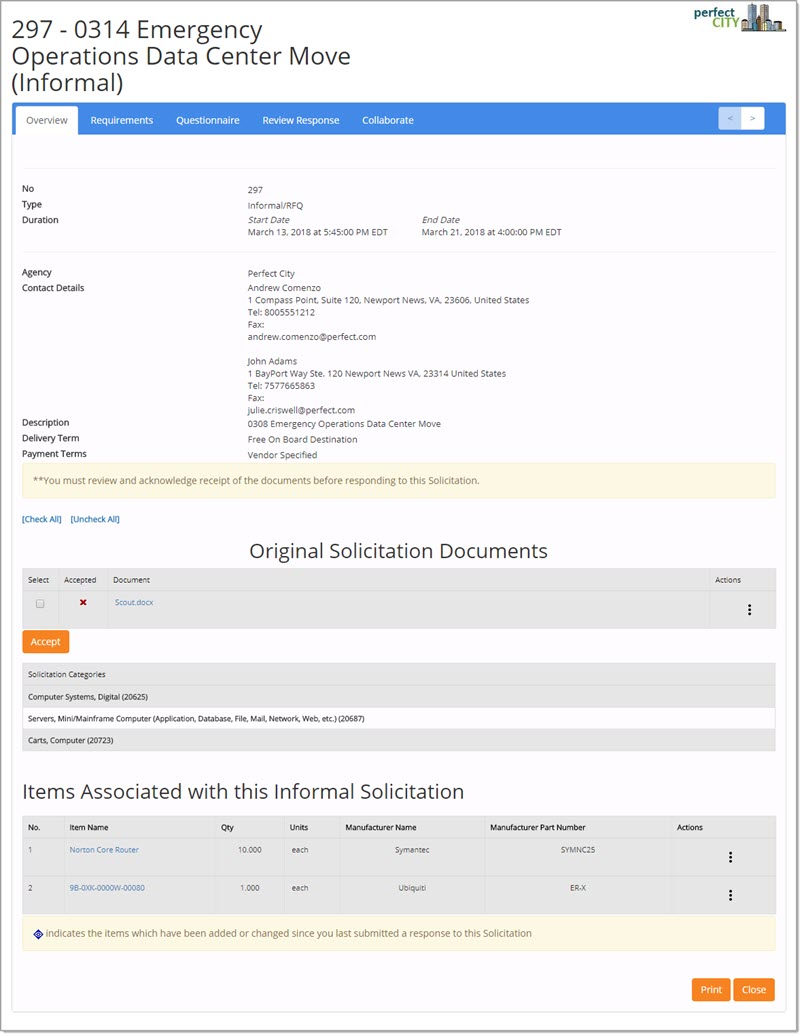The width and height of the screenshot is (802, 1036).
Task: Open the Questionnaire tab
Action: point(208,120)
